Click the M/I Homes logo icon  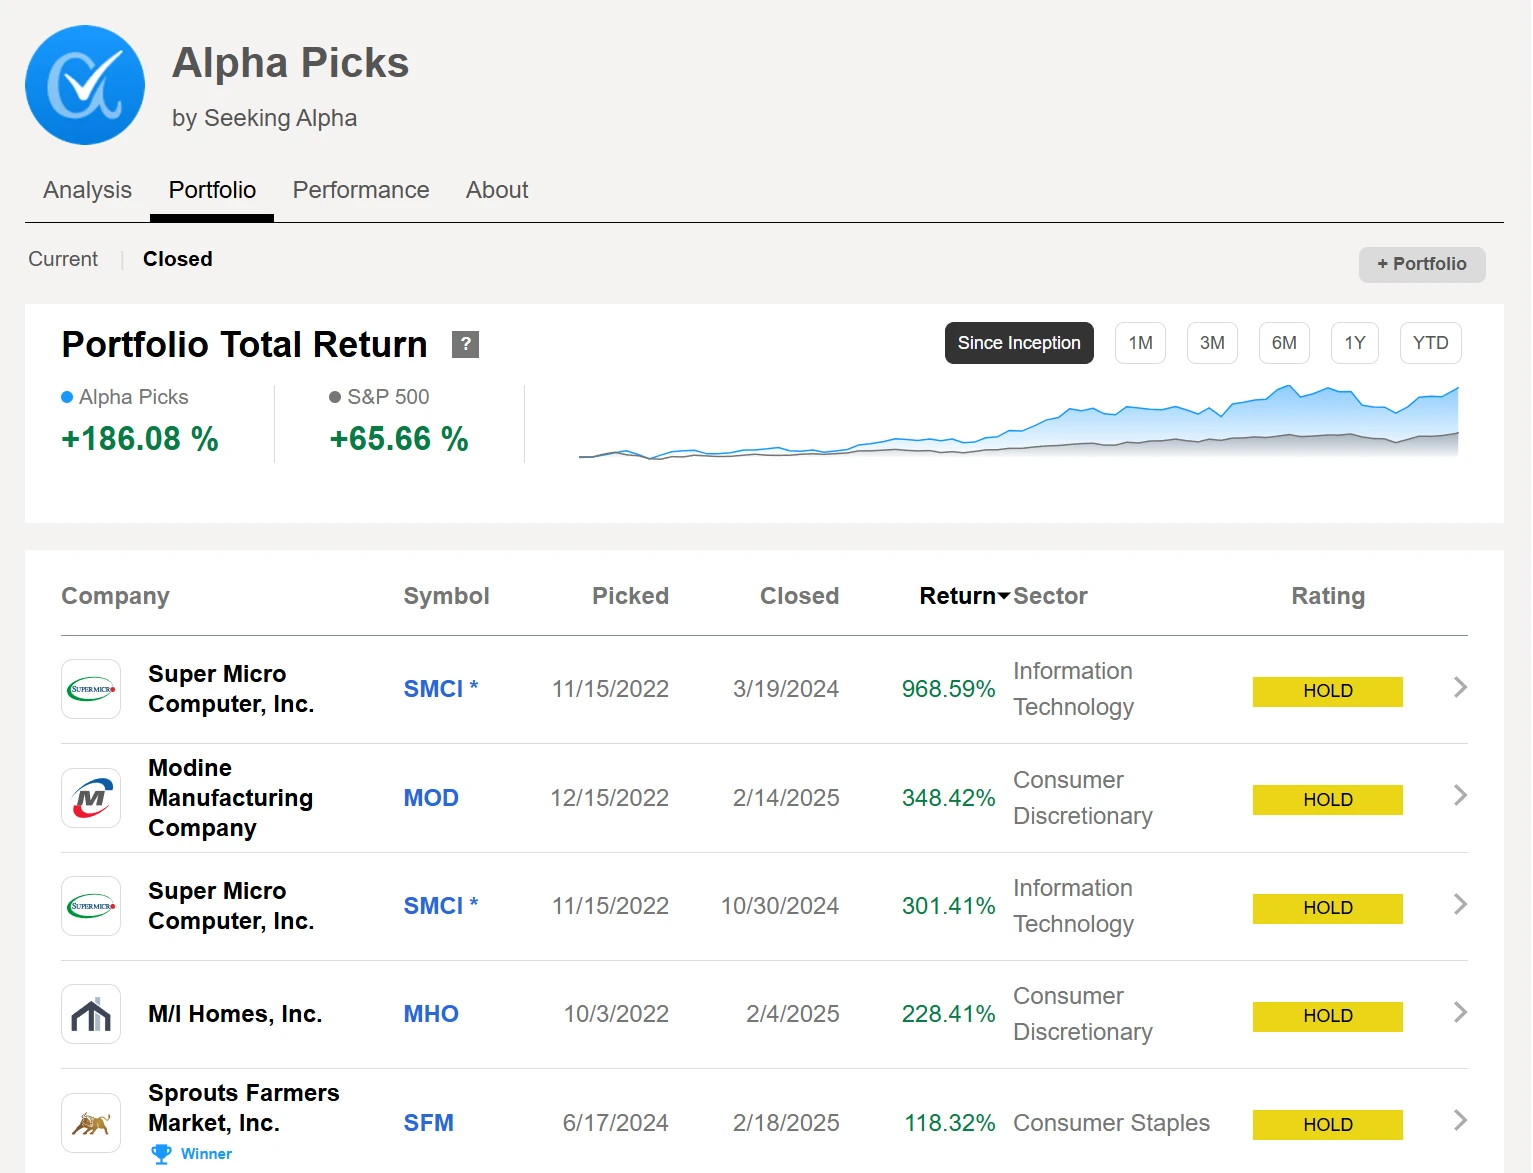pos(91,1014)
